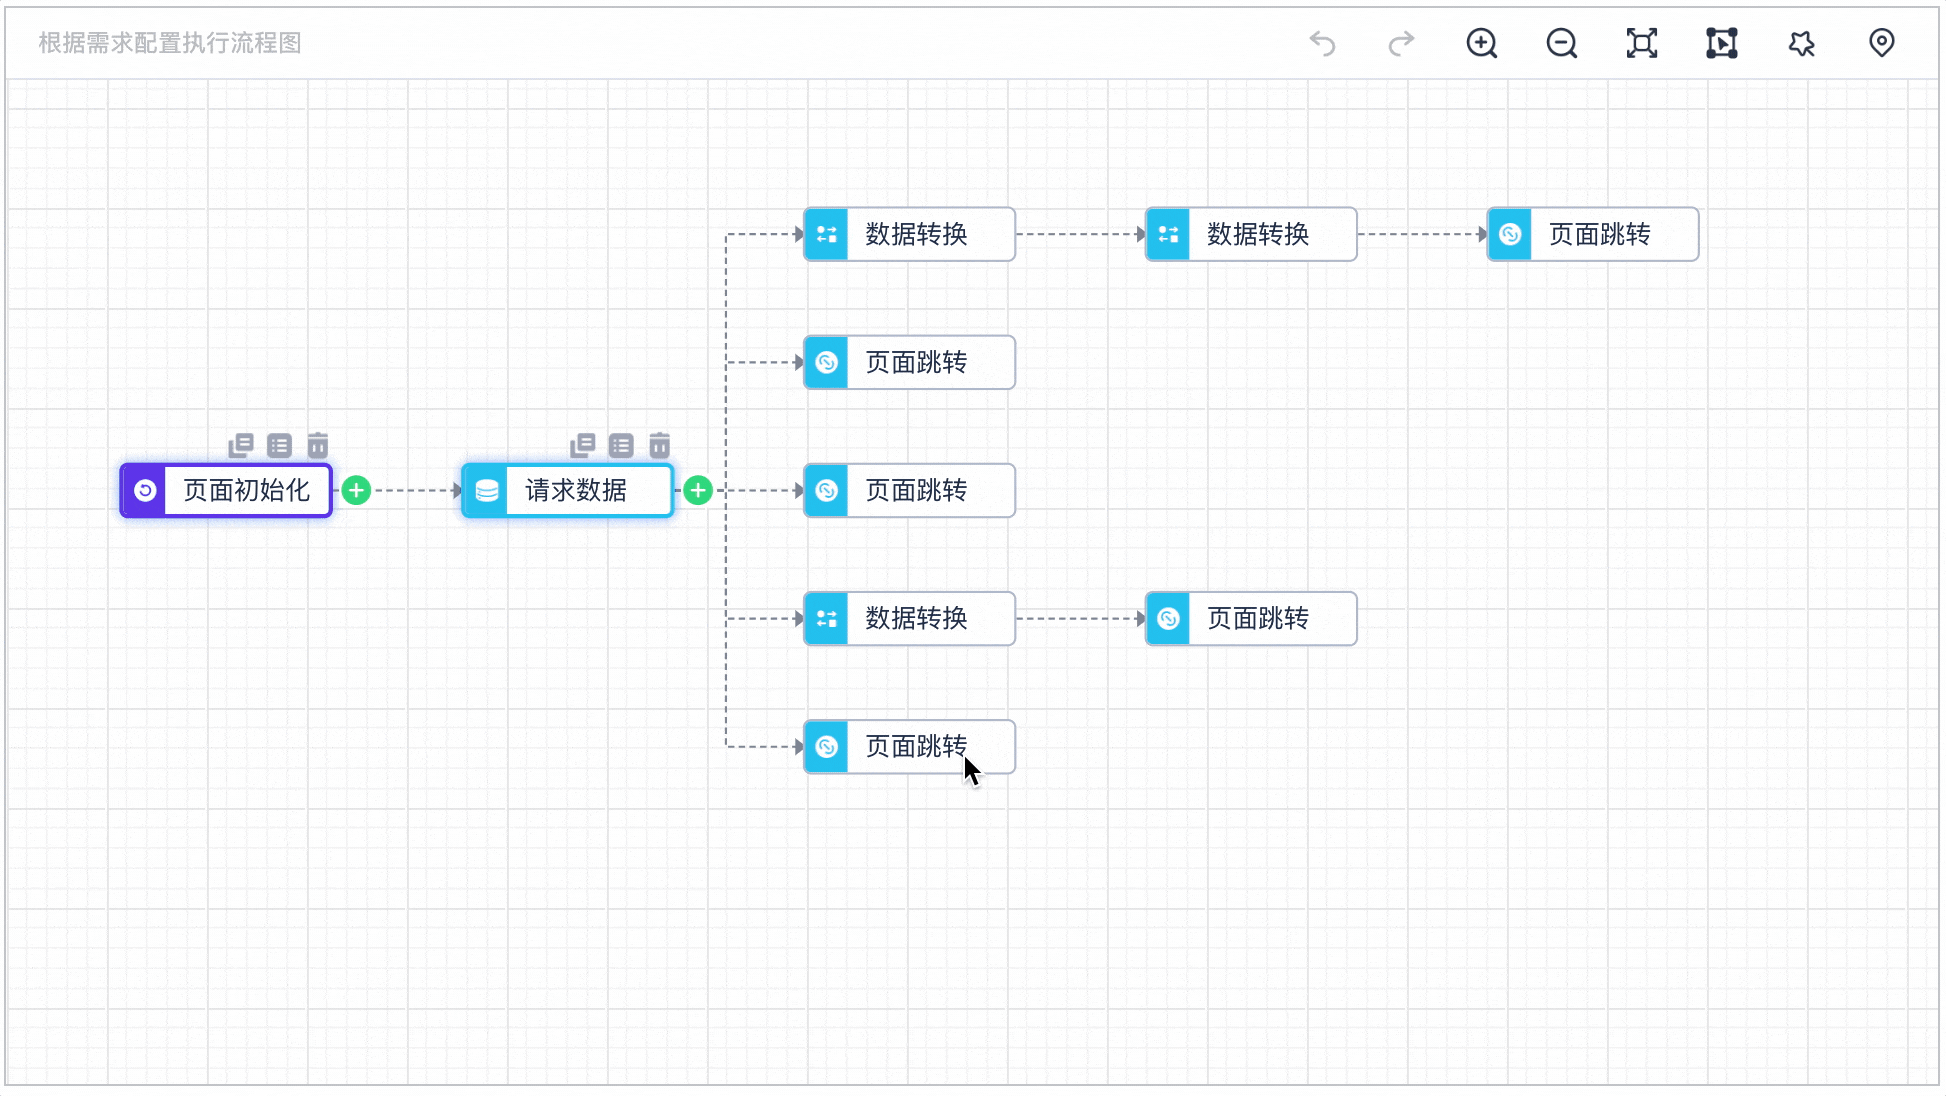Add node after 页面初始化 with green plus
Screen dimensions: 1946x1096
coord(356,490)
